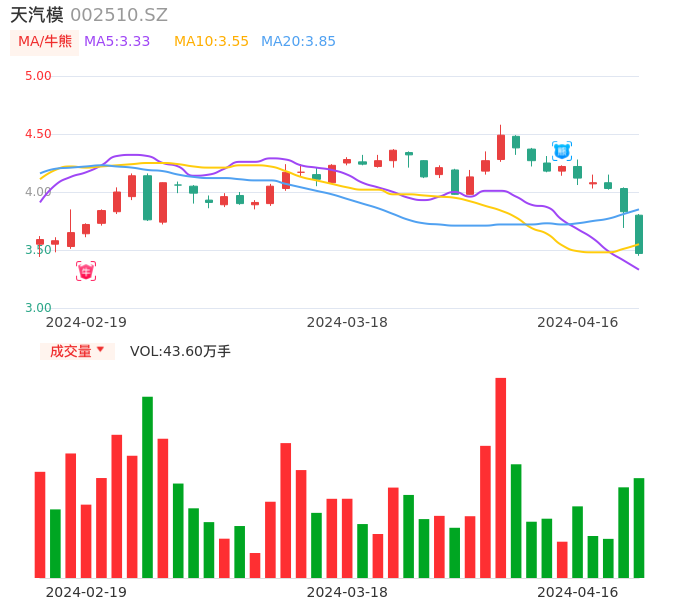Click the 2024-04-16 date label under volume chart
Image resolution: width=686 pixels, height=606 pixels.
(578, 592)
